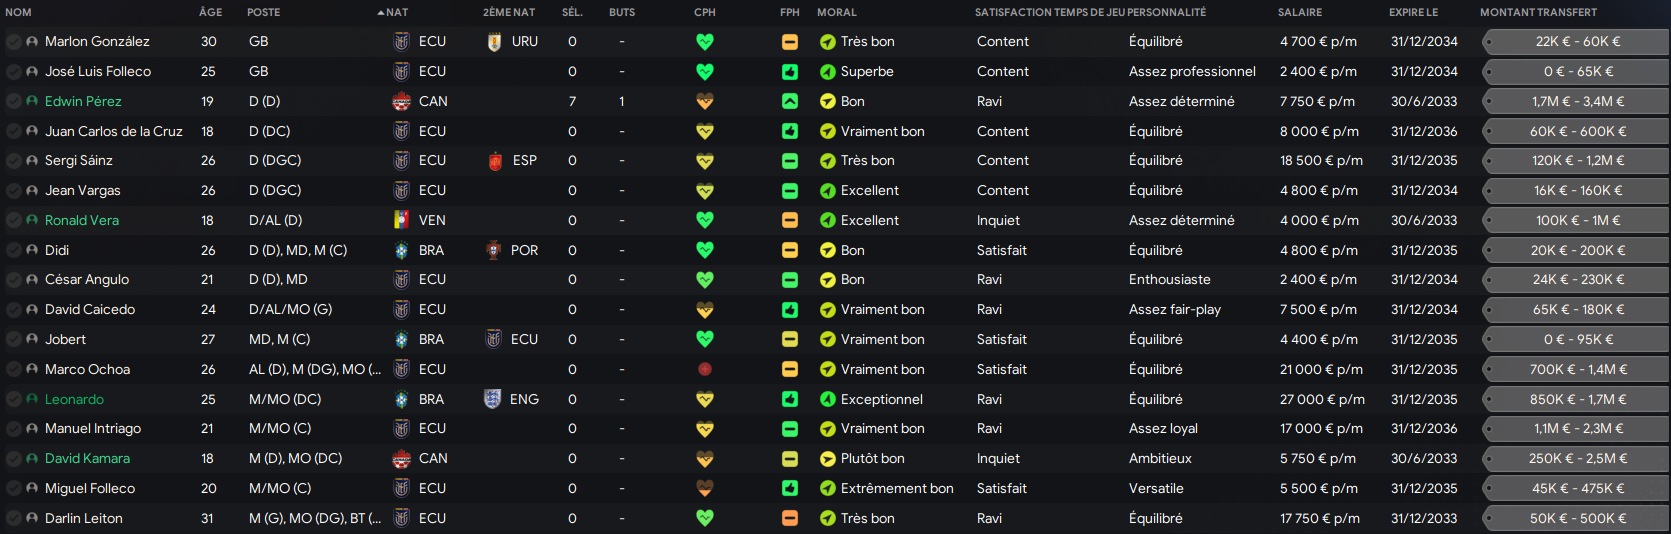
Task: Click Ronald Vera's Venezuela flag icon
Action: (x=401, y=220)
